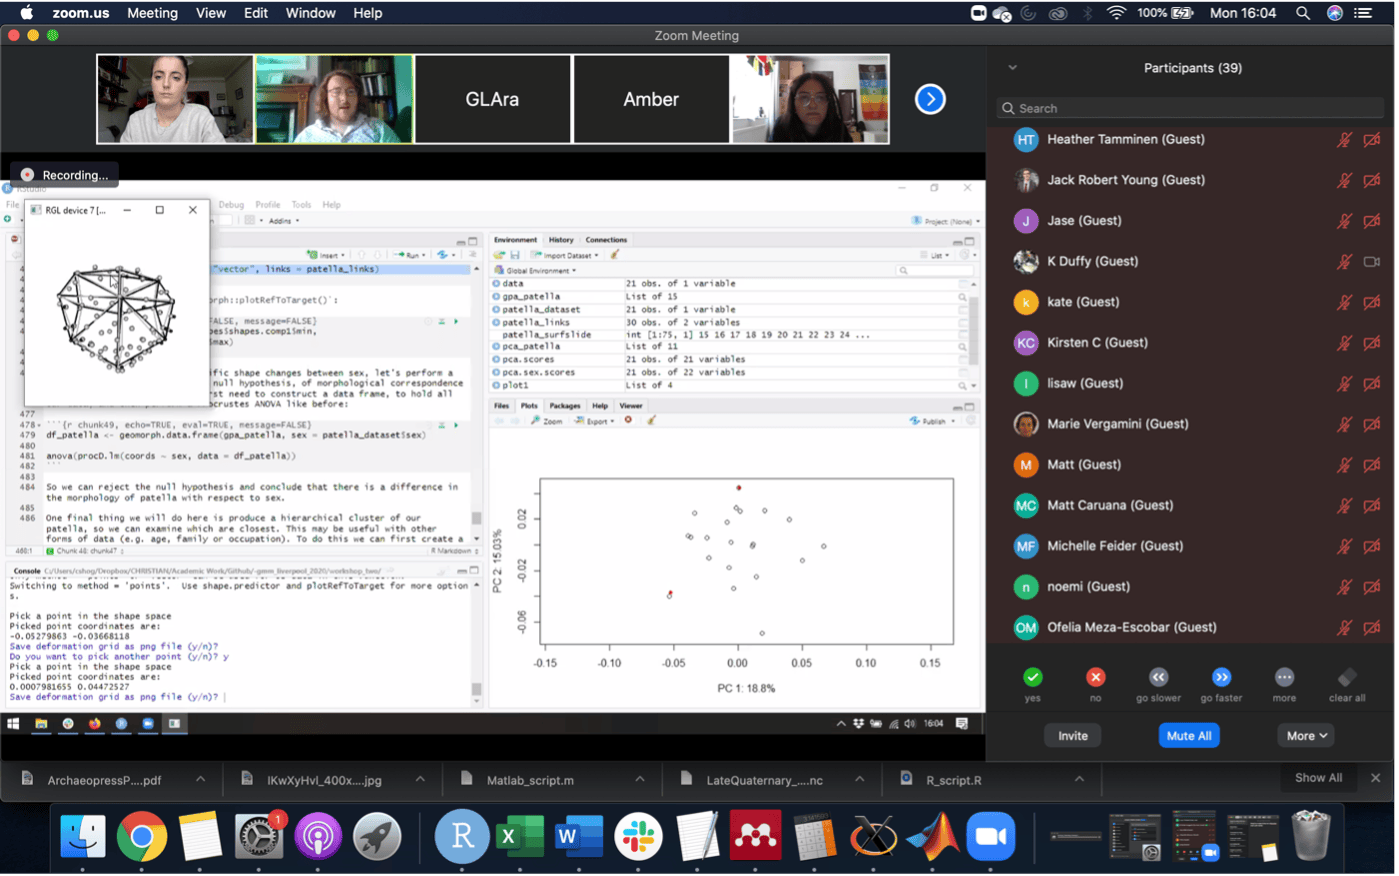Viewport: 1399px width, 876px height.
Task: Open the List view dropdown in Environment pane
Action: coord(939,255)
